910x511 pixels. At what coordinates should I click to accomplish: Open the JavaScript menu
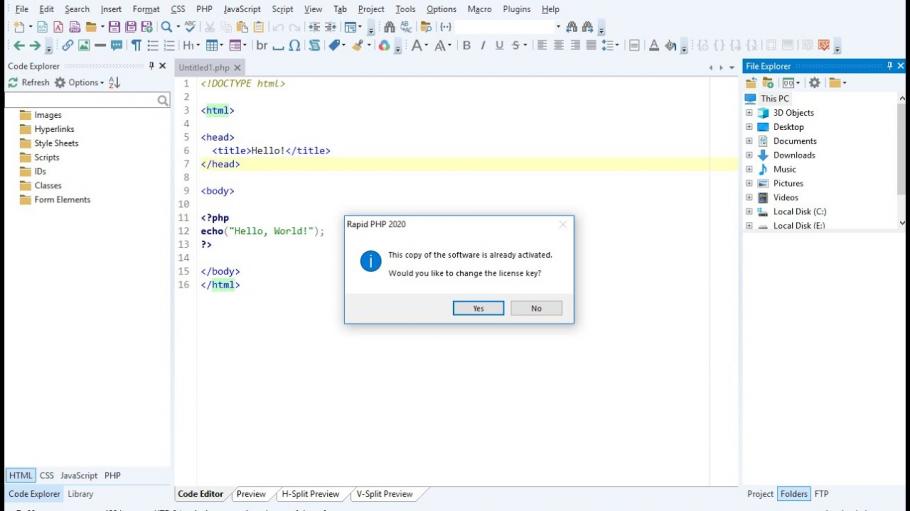click(x=242, y=9)
